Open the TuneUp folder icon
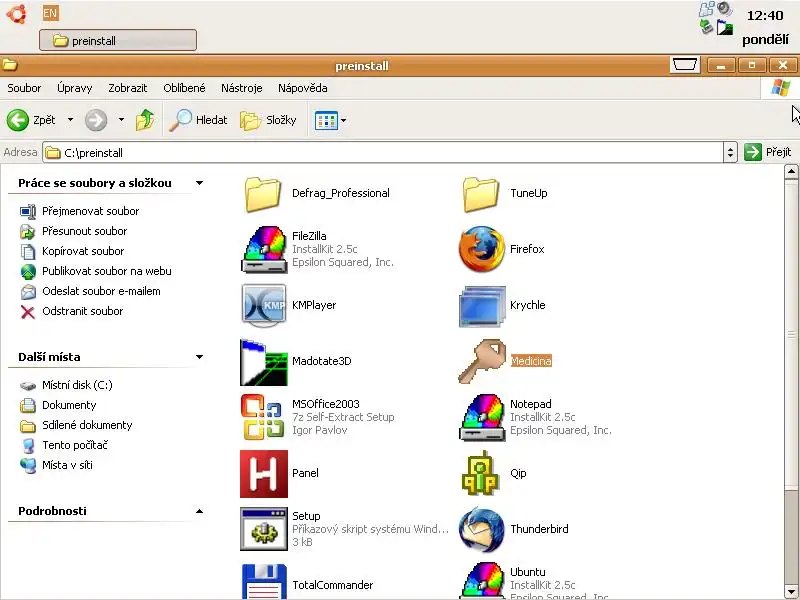The width and height of the screenshot is (800, 600). [481, 194]
